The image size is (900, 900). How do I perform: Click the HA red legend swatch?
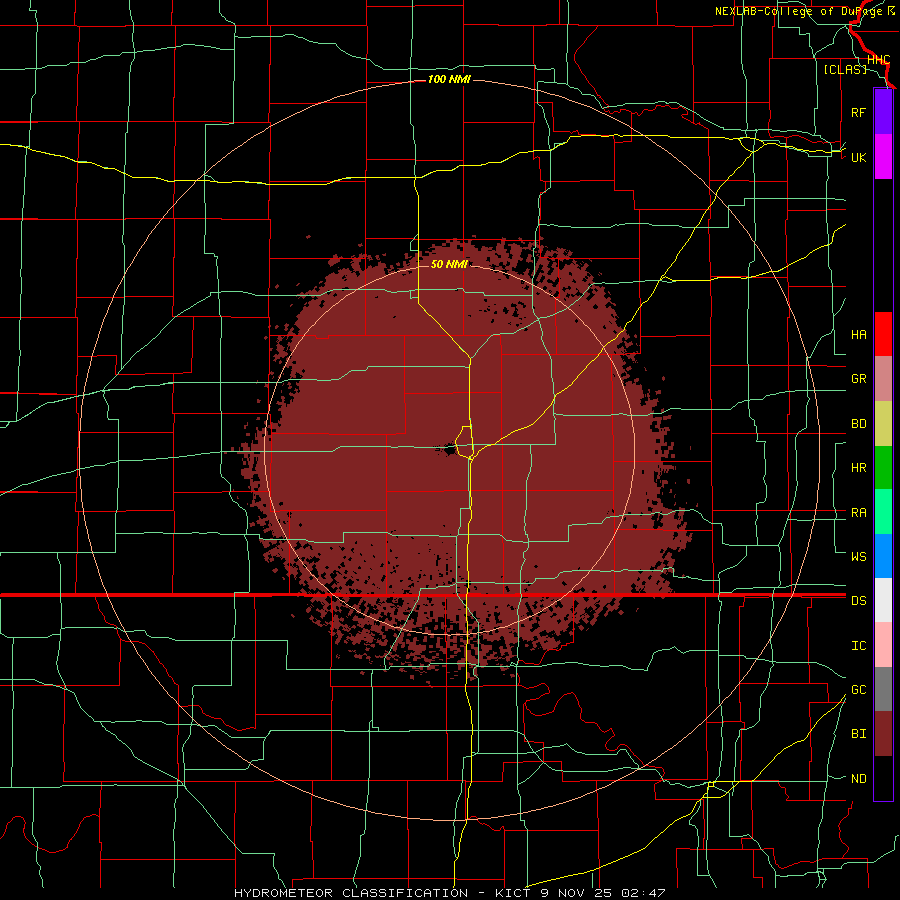pyautogui.click(x=883, y=334)
